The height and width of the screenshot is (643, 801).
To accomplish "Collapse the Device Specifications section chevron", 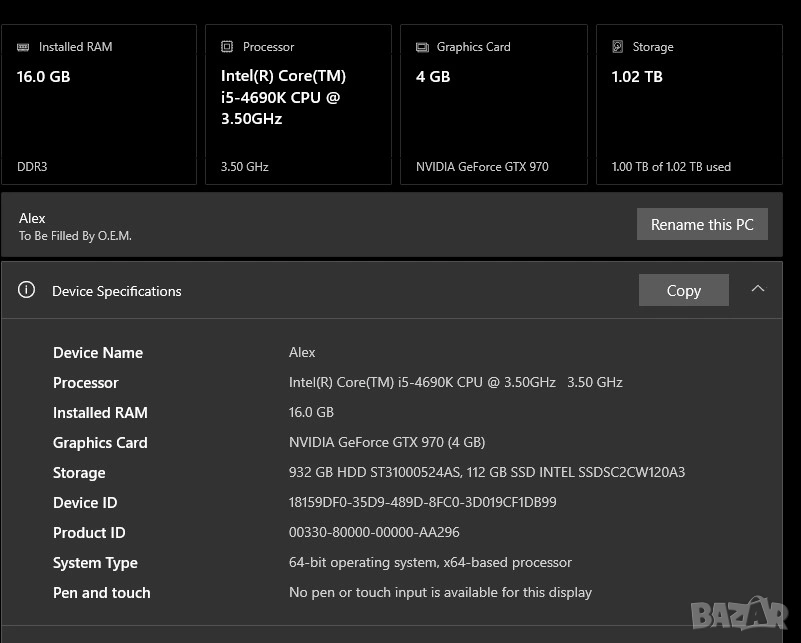I will (x=757, y=289).
